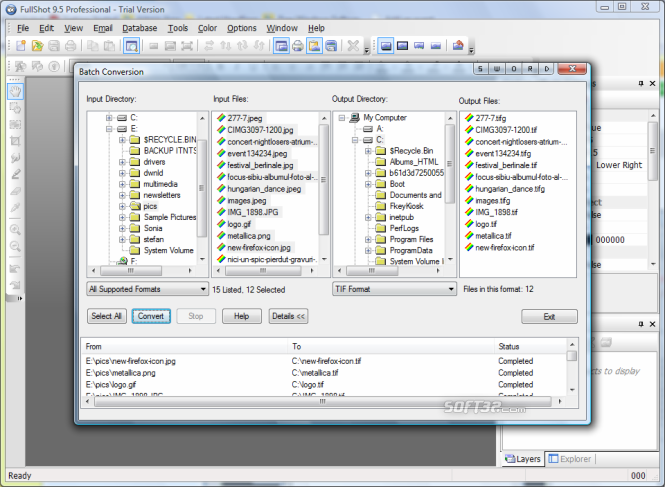Open the Tools menu

[178, 28]
